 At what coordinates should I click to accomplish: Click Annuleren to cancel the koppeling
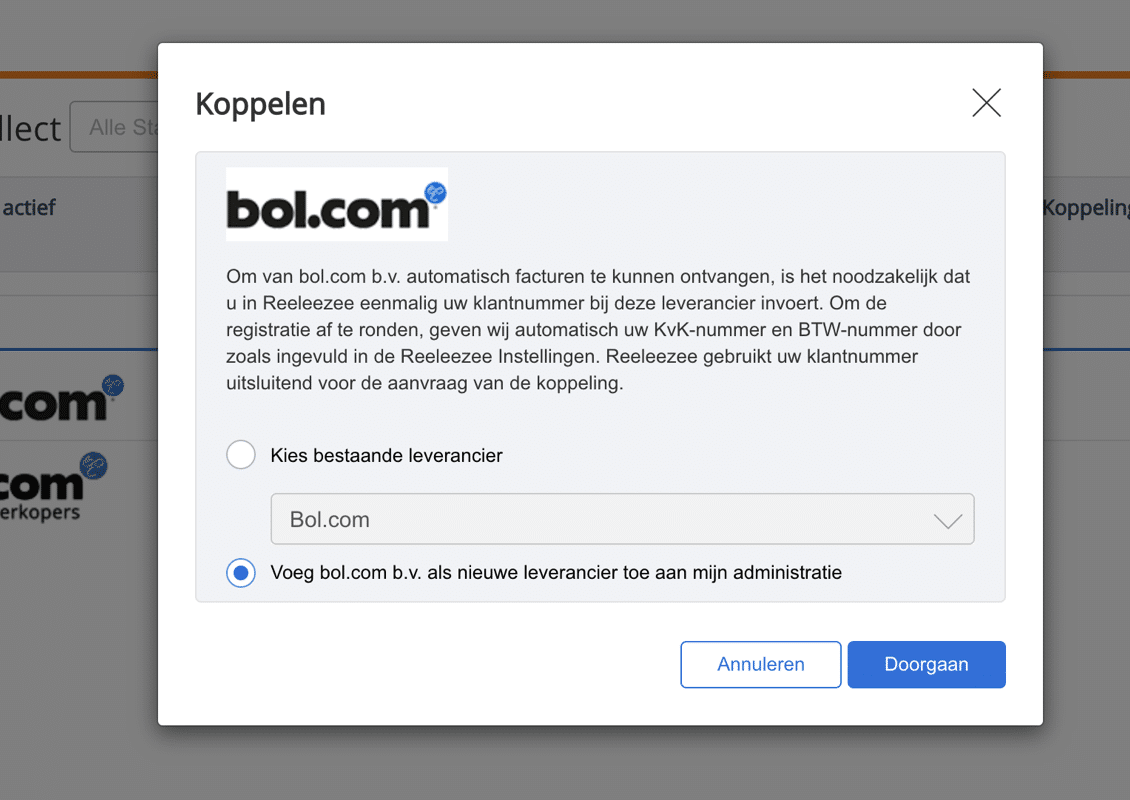click(x=760, y=664)
